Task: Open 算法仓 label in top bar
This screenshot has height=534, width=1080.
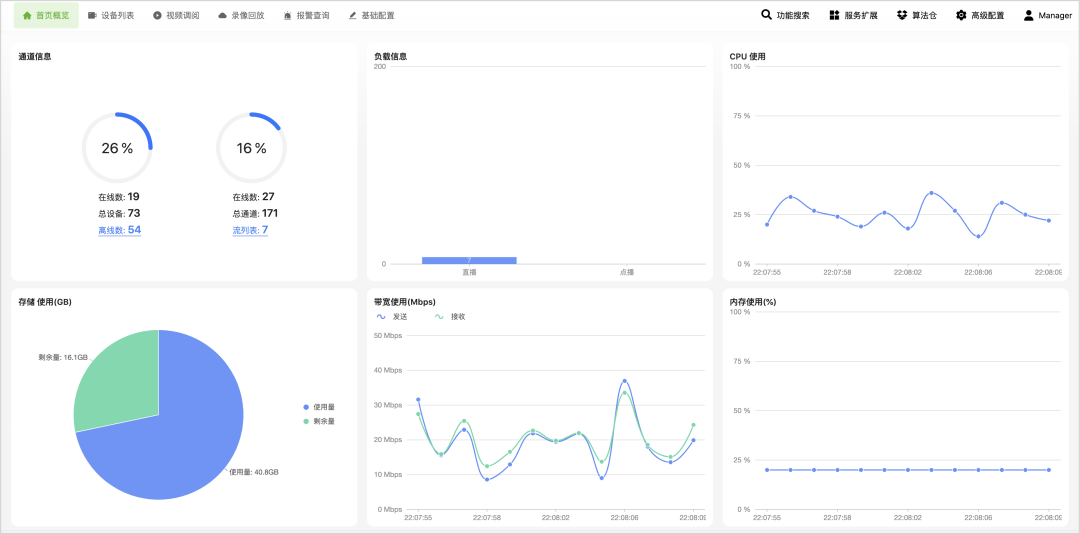Action: (924, 15)
